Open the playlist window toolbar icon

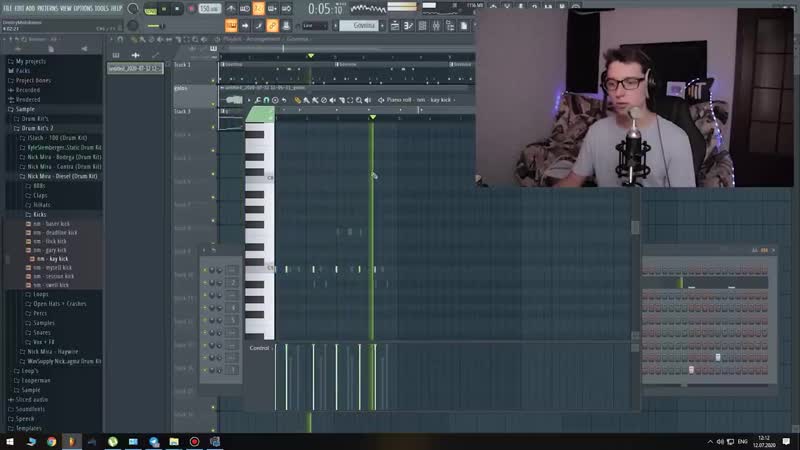(395, 26)
